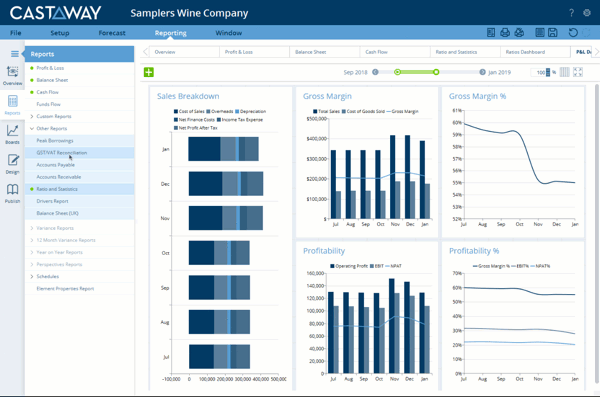Image resolution: width=600 pixels, height=397 pixels.
Task: Open the Cash Flow report in the sidebar
Action: pyautogui.click(x=80, y=92)
